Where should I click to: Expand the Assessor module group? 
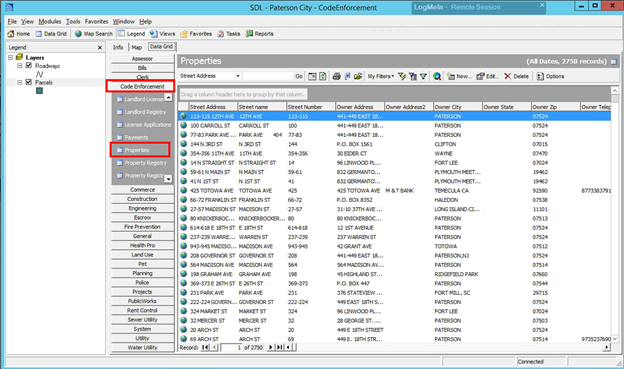pos(142,59)
